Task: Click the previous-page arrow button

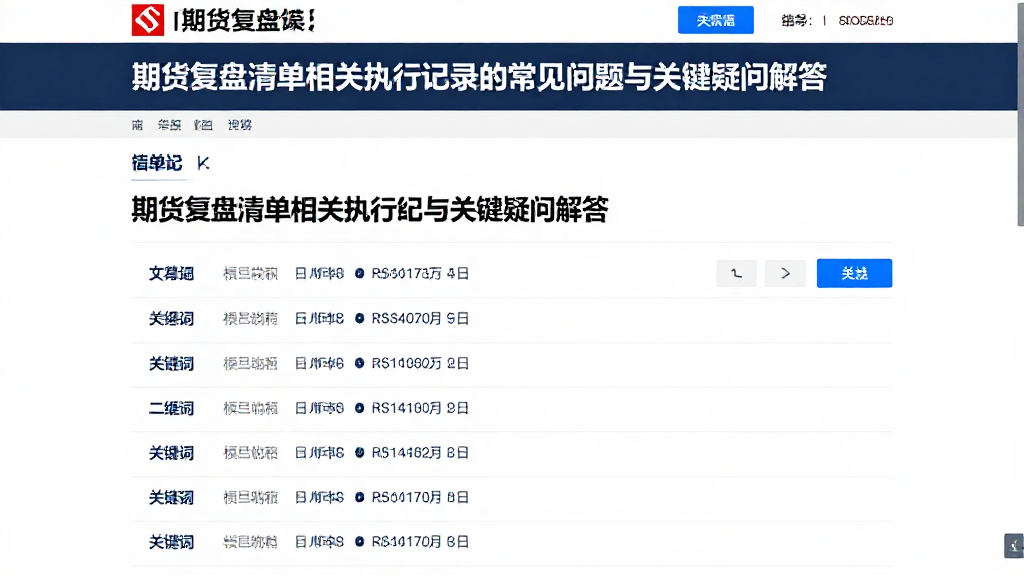Action: pyautogui.click(x=736, y=274)
